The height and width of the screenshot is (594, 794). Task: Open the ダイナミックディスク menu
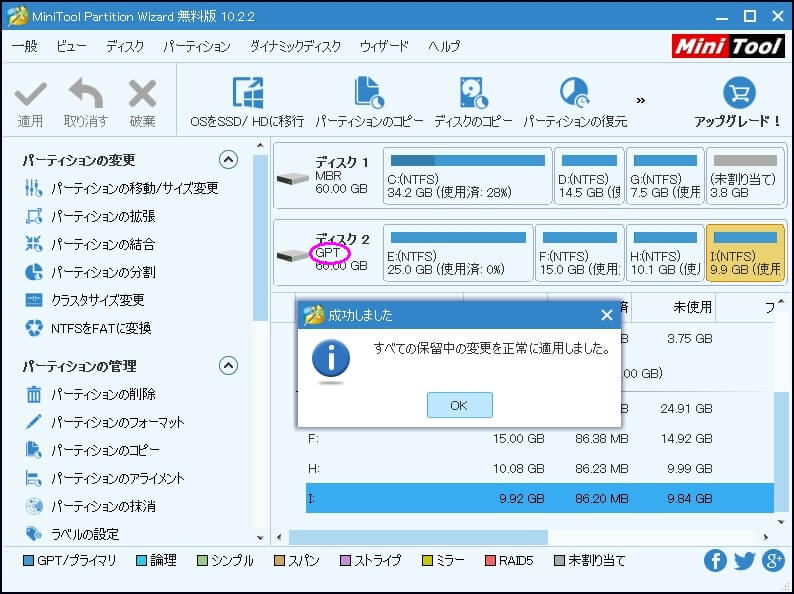coord(295,46)
